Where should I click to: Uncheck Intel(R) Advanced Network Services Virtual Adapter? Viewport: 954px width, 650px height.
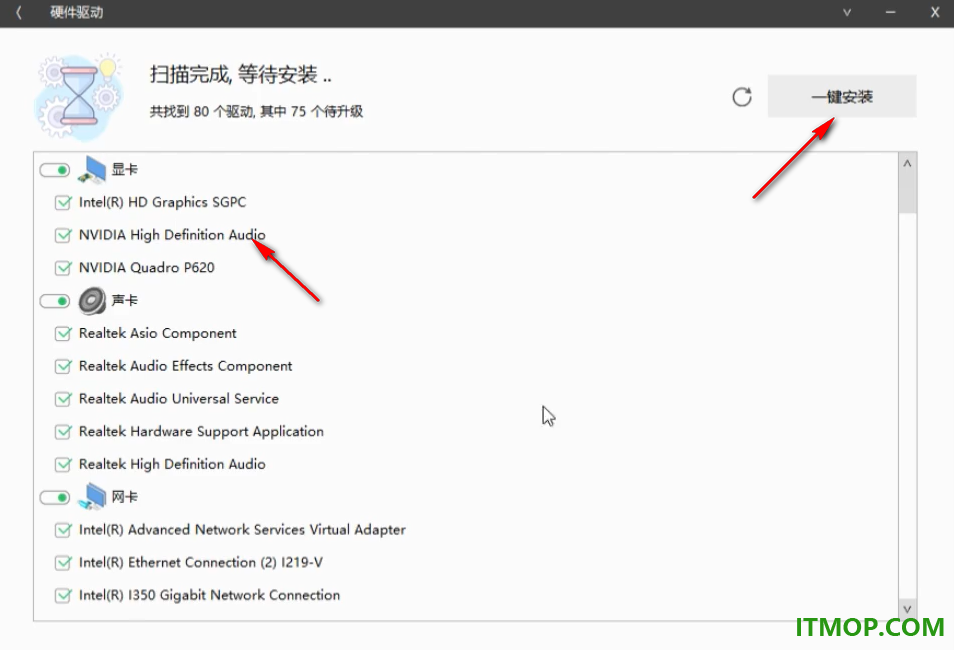[x=63, y=530]
